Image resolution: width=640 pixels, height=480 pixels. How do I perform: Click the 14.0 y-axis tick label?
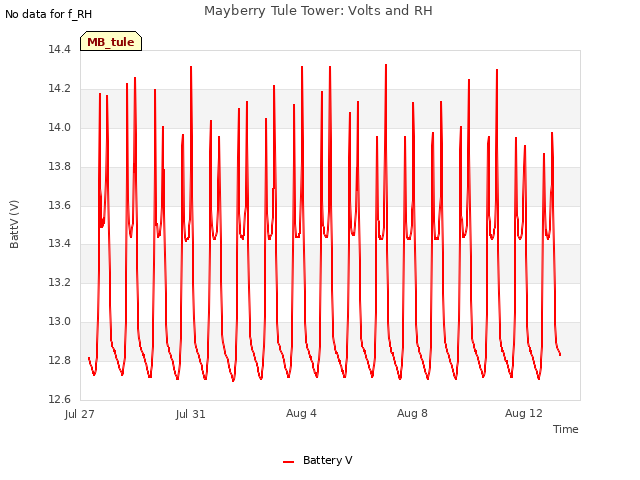pyautogui.click(x=60, y=127)
